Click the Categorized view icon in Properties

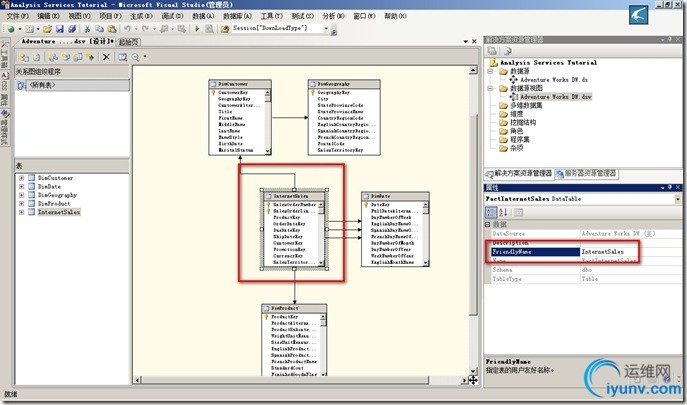(491, 213)
